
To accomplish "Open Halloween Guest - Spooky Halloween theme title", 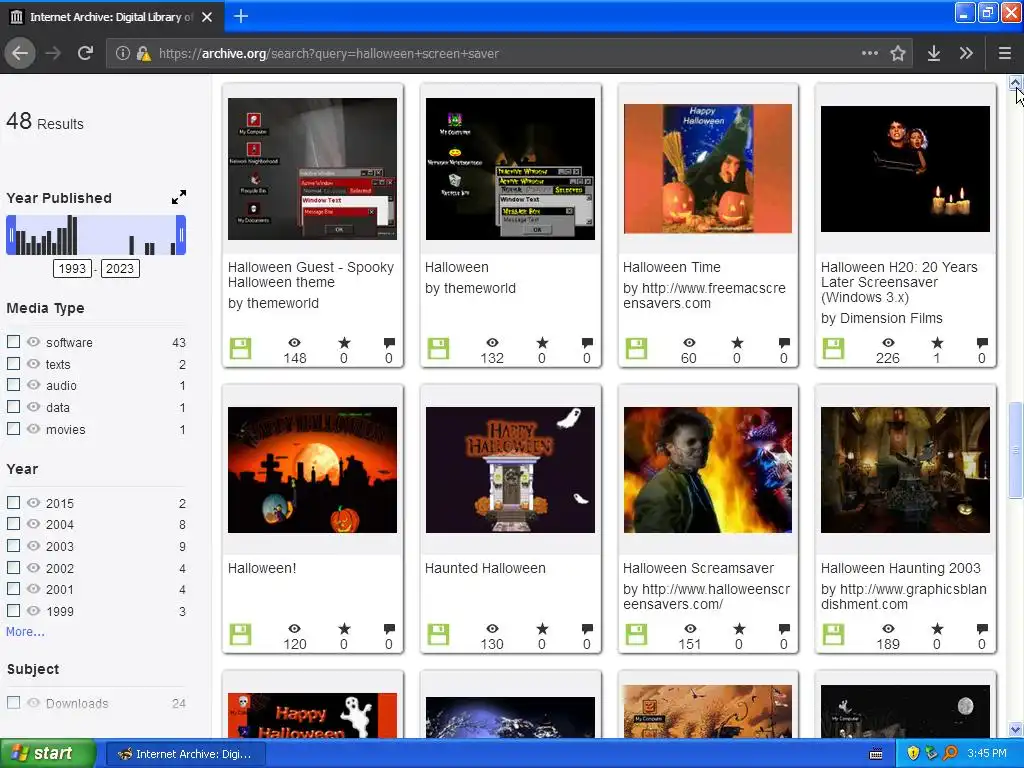I will pyautogui.click(x=311, y=274).
